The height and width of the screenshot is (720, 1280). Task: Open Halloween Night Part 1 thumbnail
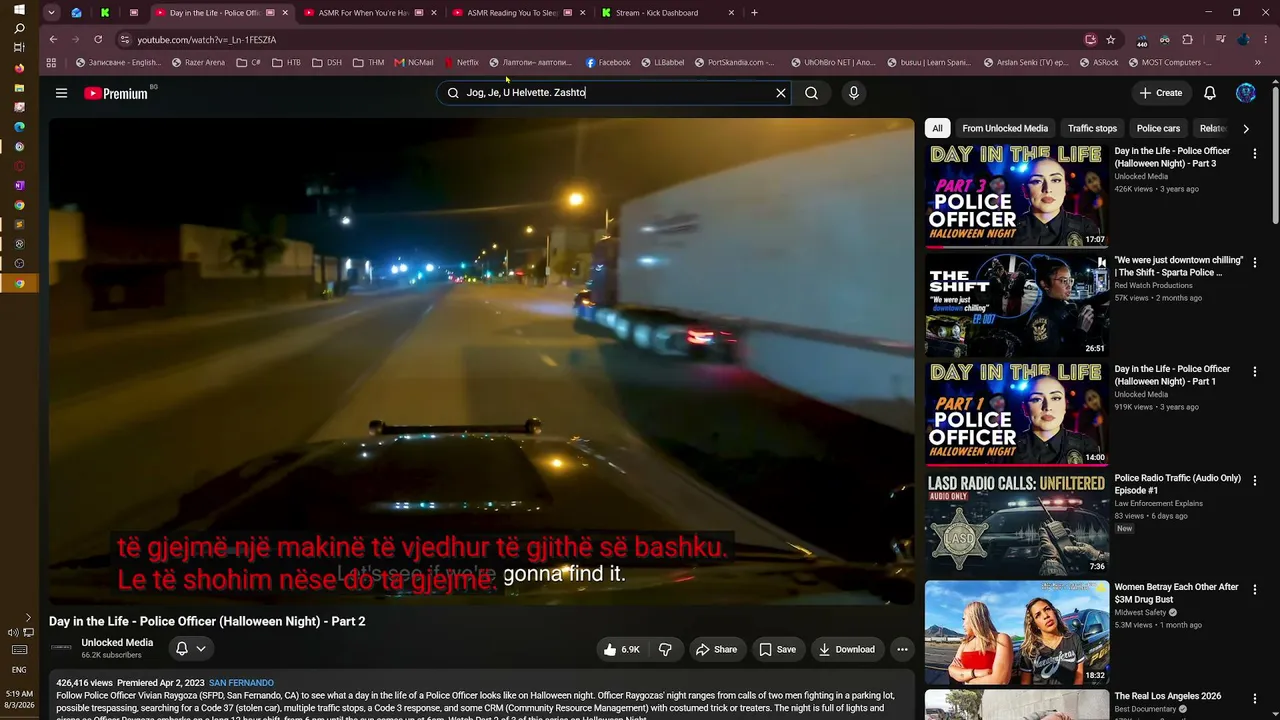point(1016,414)
